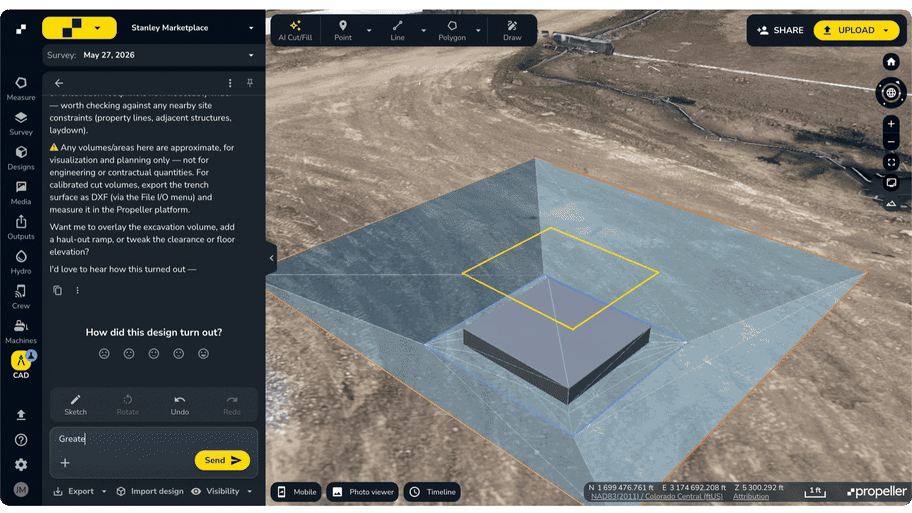912x513 pixels.
Task: Select the Sketch pencil tool
Action: 76,405
